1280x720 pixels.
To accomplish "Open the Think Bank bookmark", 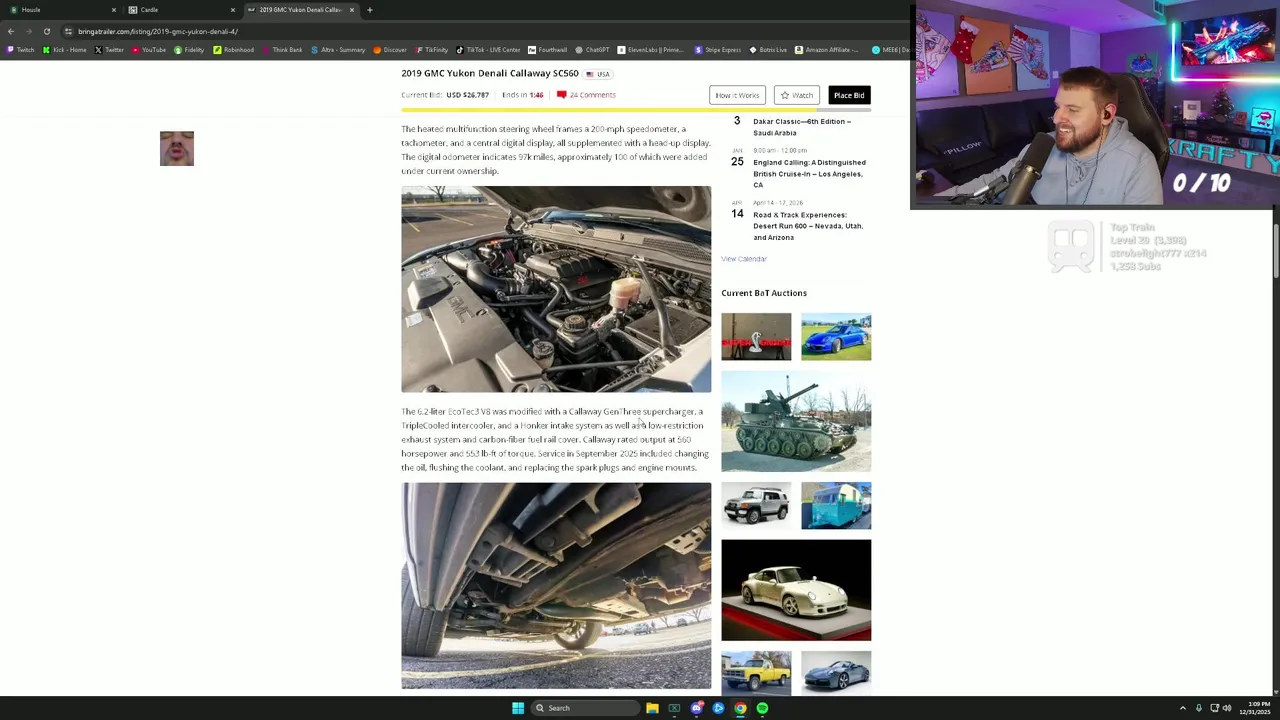I will tap(282, 50).
